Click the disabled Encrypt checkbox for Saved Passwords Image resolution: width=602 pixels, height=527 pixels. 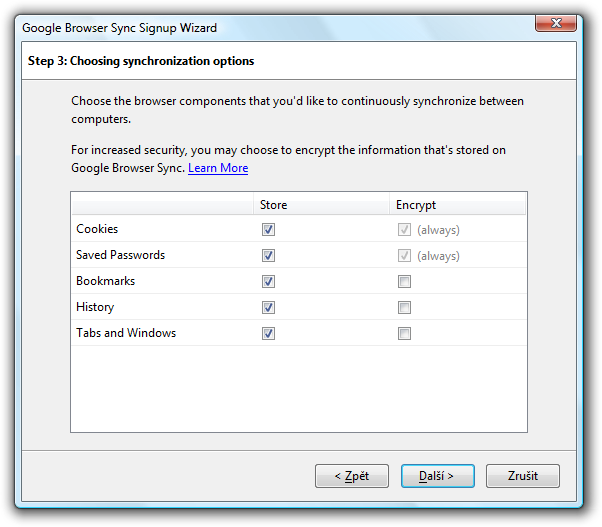(404, 256)
